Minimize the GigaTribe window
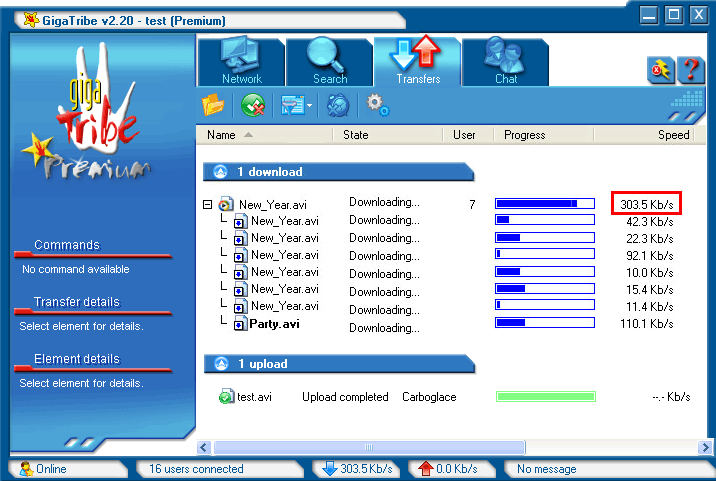This screenshot has width=716, height=481. click(x=648, y=15)
